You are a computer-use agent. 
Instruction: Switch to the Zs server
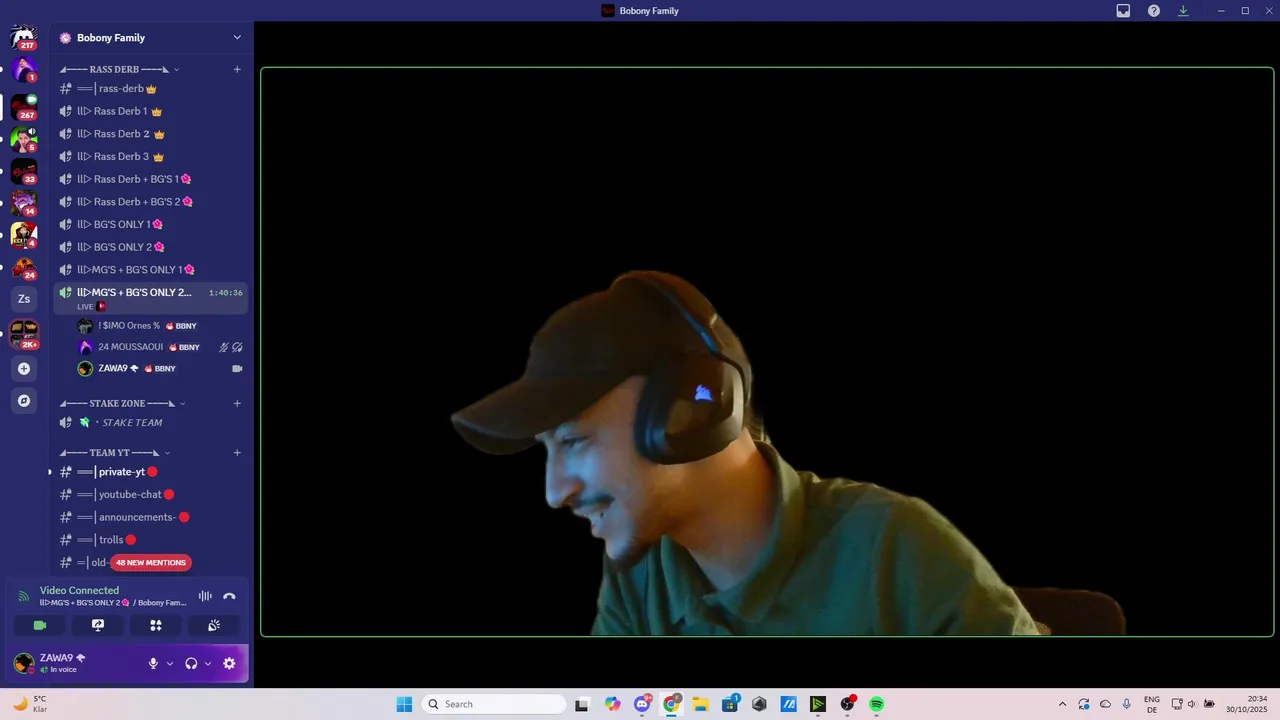point(24,299)
